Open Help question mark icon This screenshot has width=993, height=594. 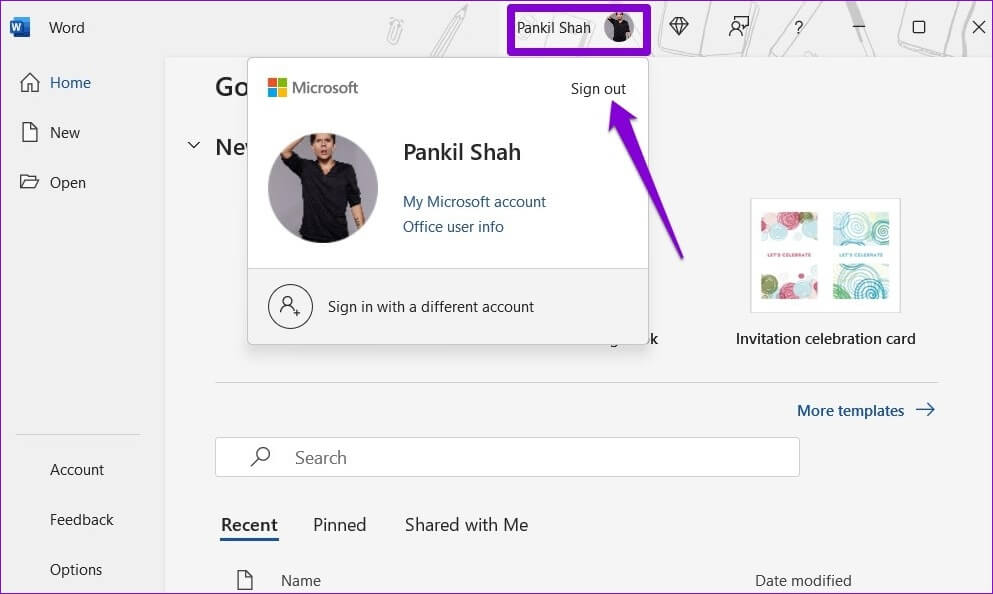coord(798,27)
